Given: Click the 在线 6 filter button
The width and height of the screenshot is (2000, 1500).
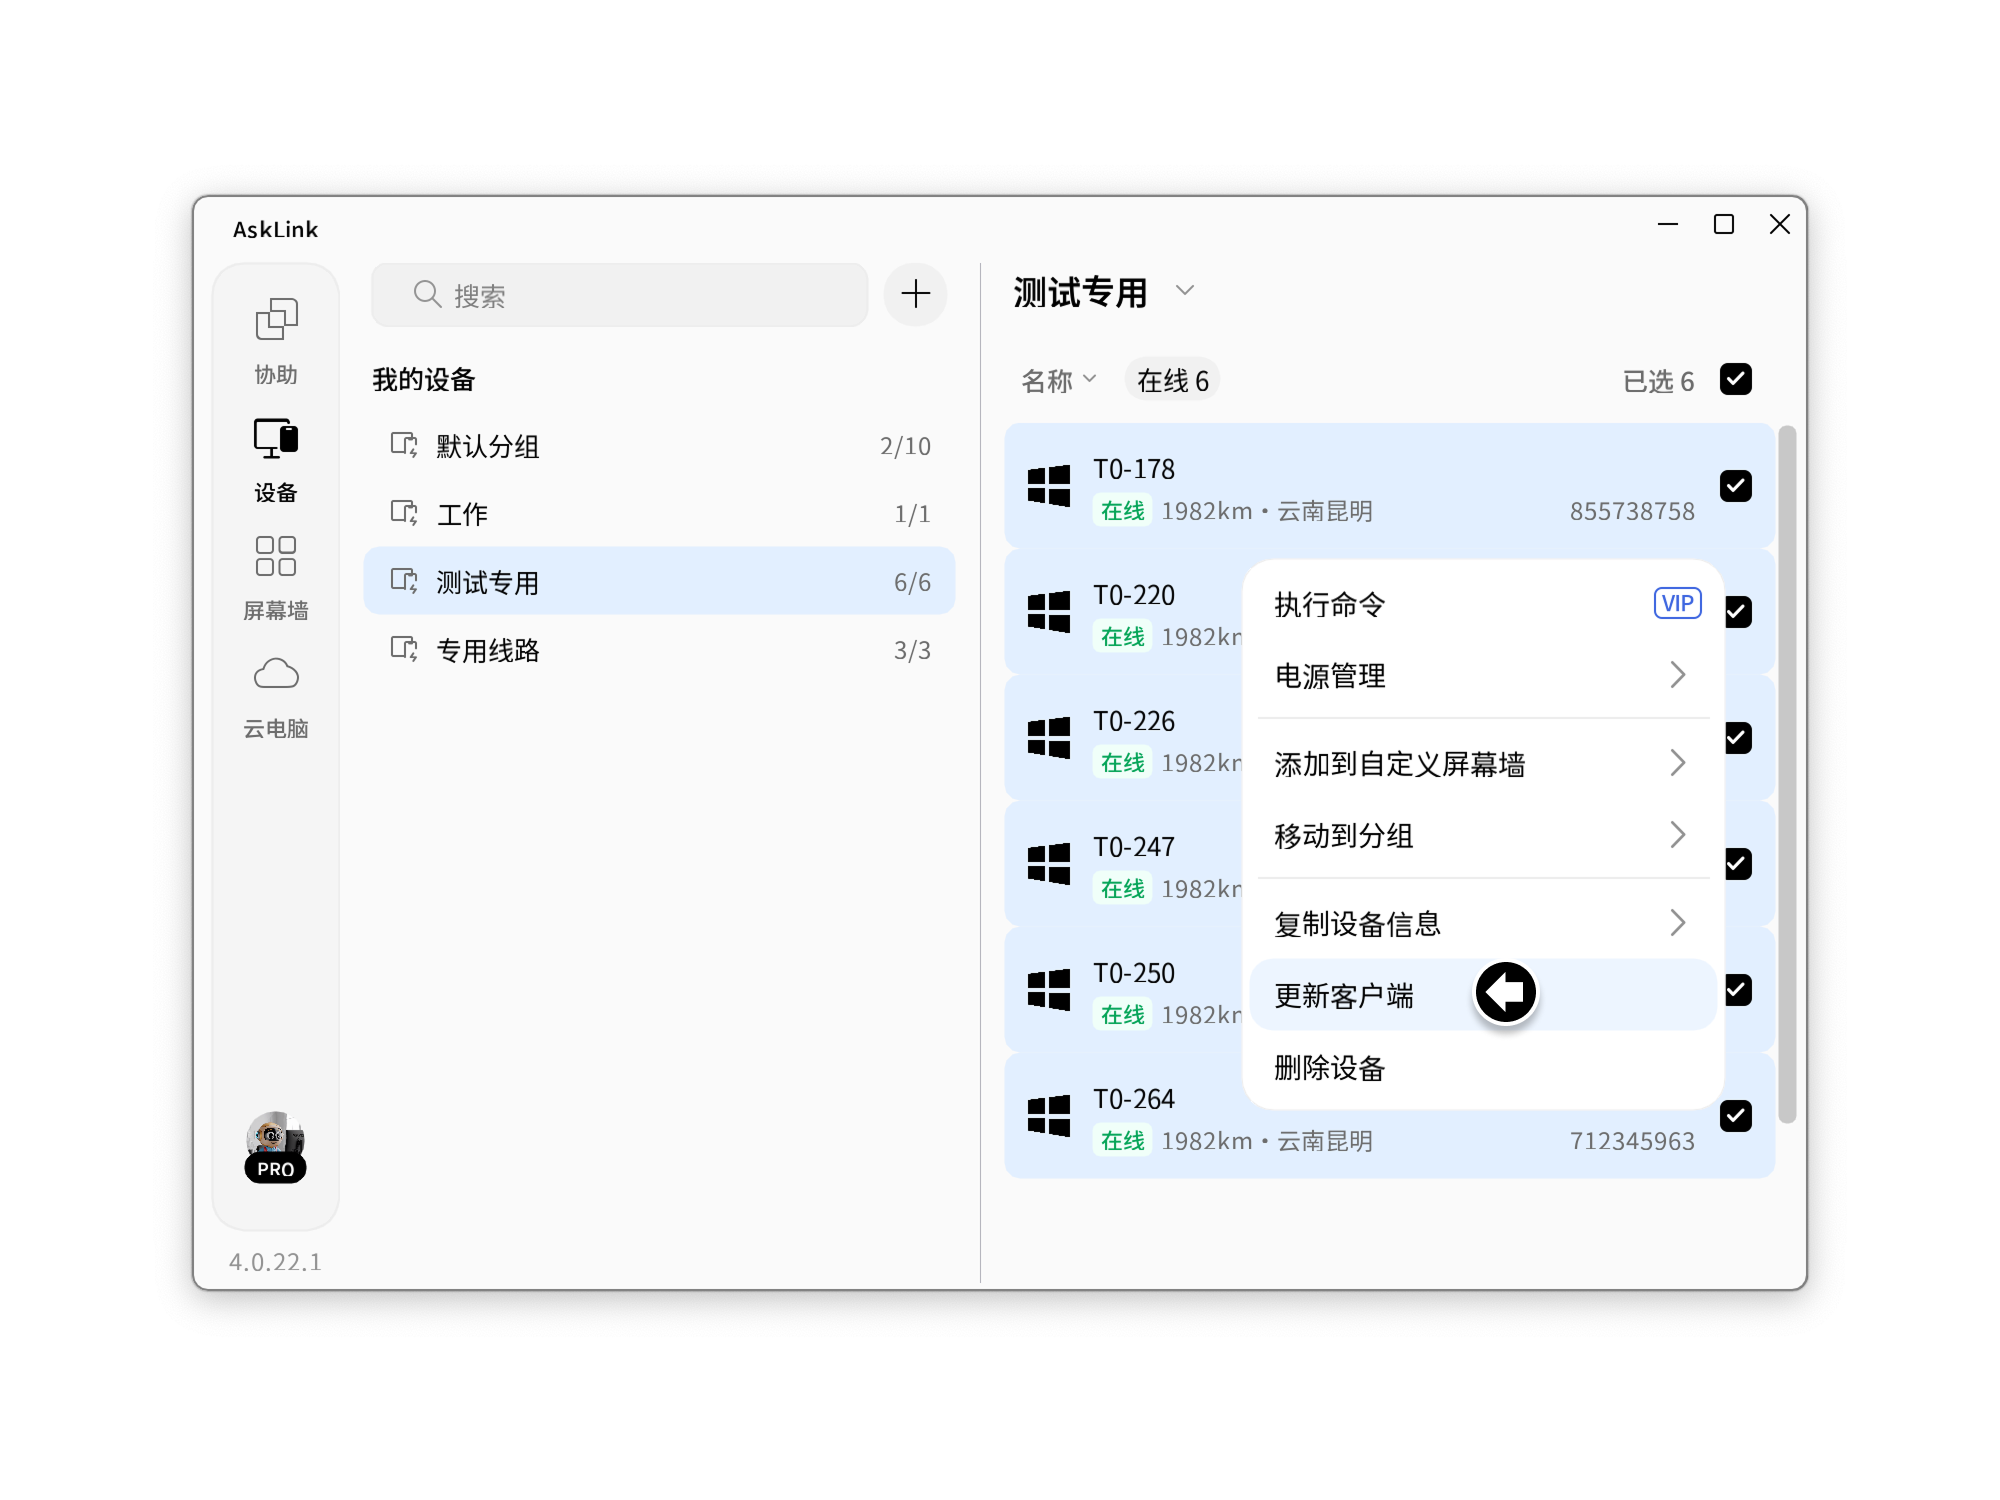Looking at the screenshot, I should pyautogui.click(x=1172, y=378).
